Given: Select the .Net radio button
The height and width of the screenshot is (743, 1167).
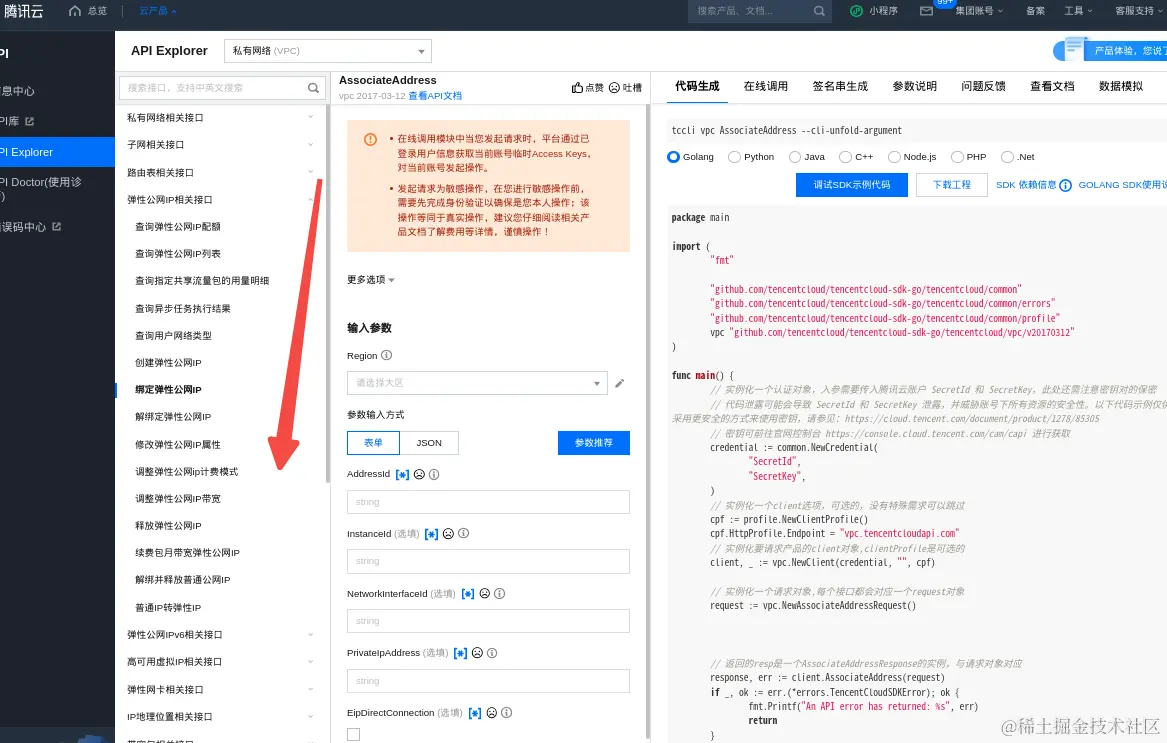Looking at the screenshot, I should (1007, 157).
